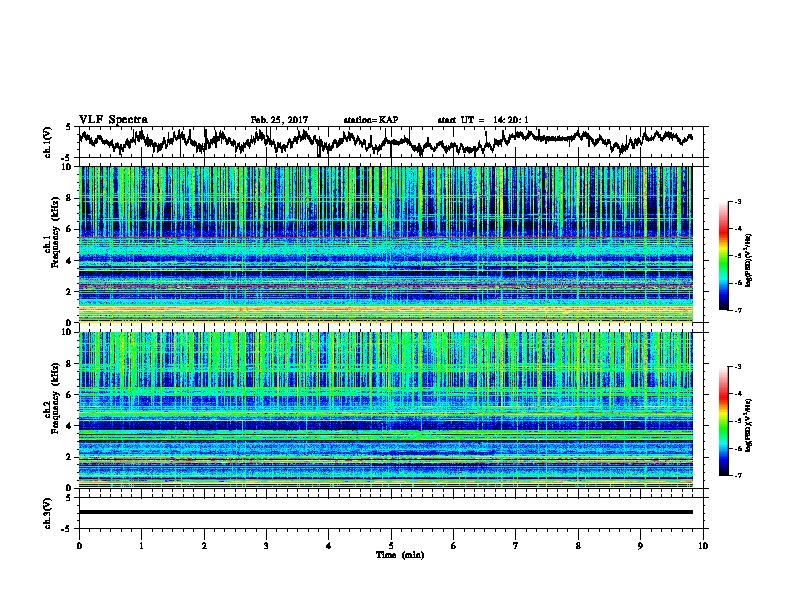Click the 'station=KAP' label
This screenshot has width=792, height=612.
[371, 120]
